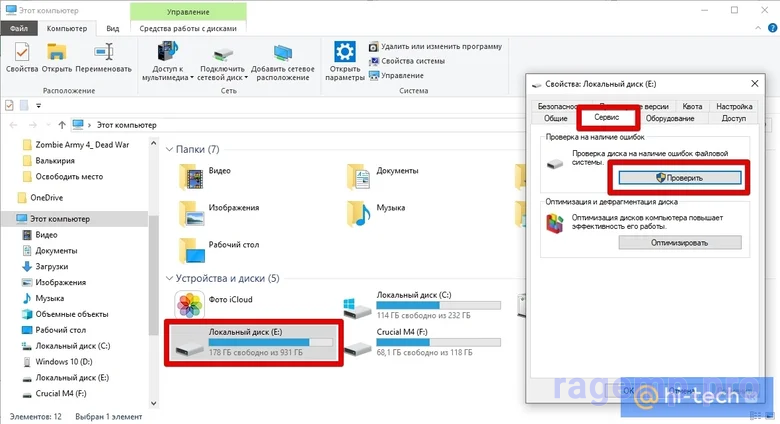
Task: Click Добавить сетевое расположение icon
Action: click(x=283, y=52)
